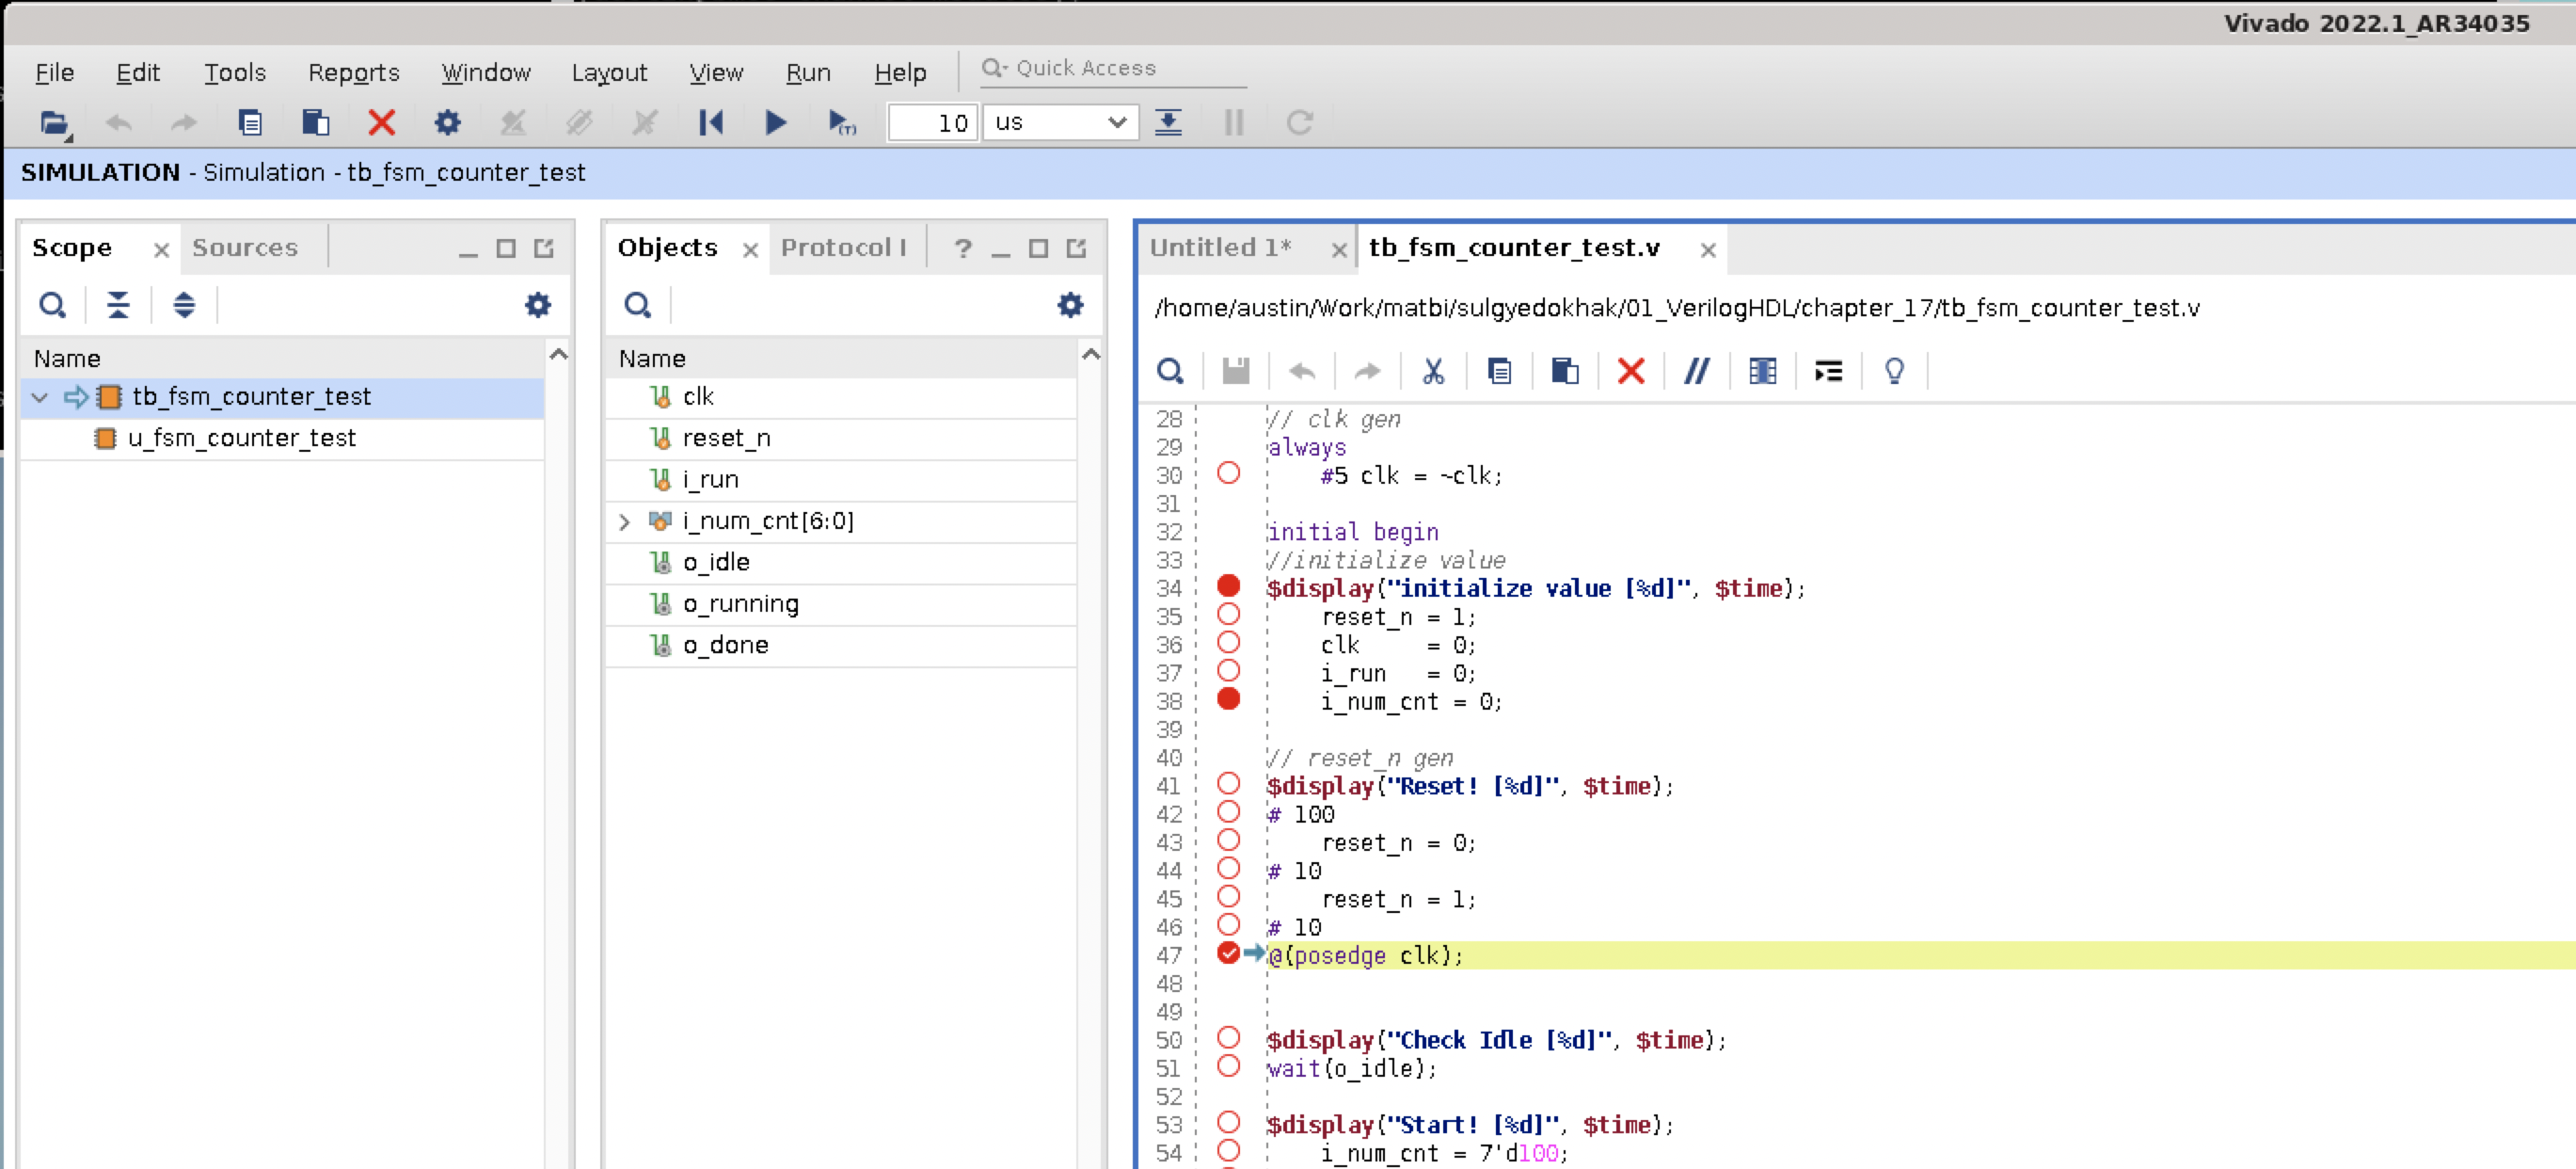
Task: Open the Help menu
Action: pyautogui.click(x=900, y=73)
